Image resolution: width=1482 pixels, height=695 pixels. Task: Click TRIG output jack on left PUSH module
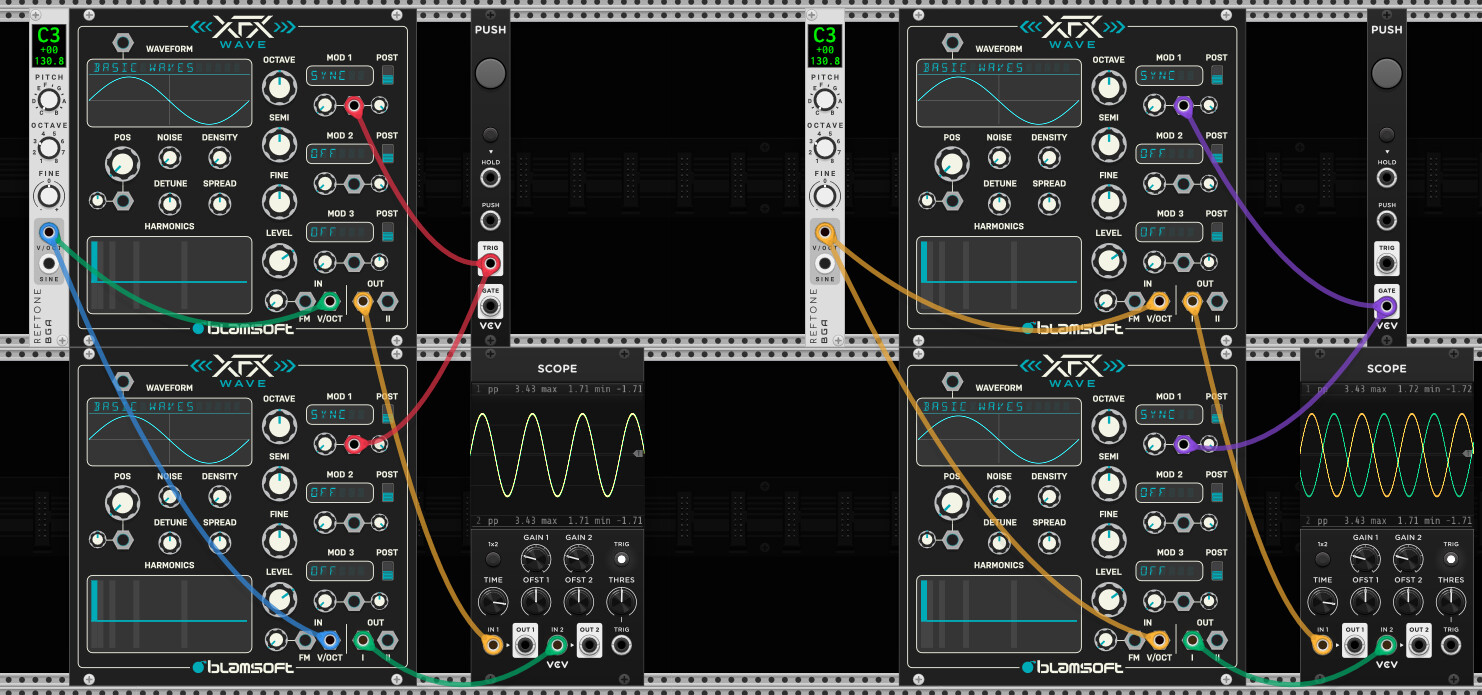click(490, 264)
